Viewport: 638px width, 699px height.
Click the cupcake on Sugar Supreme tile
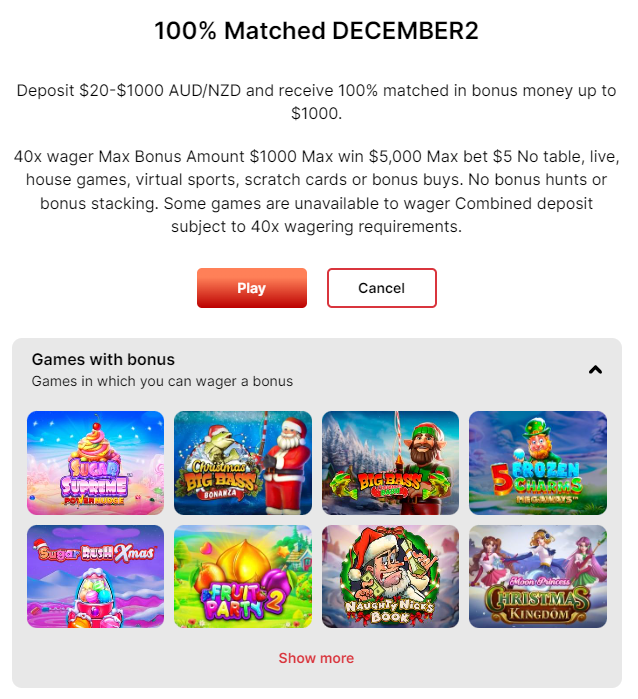(x=95, y=441)
